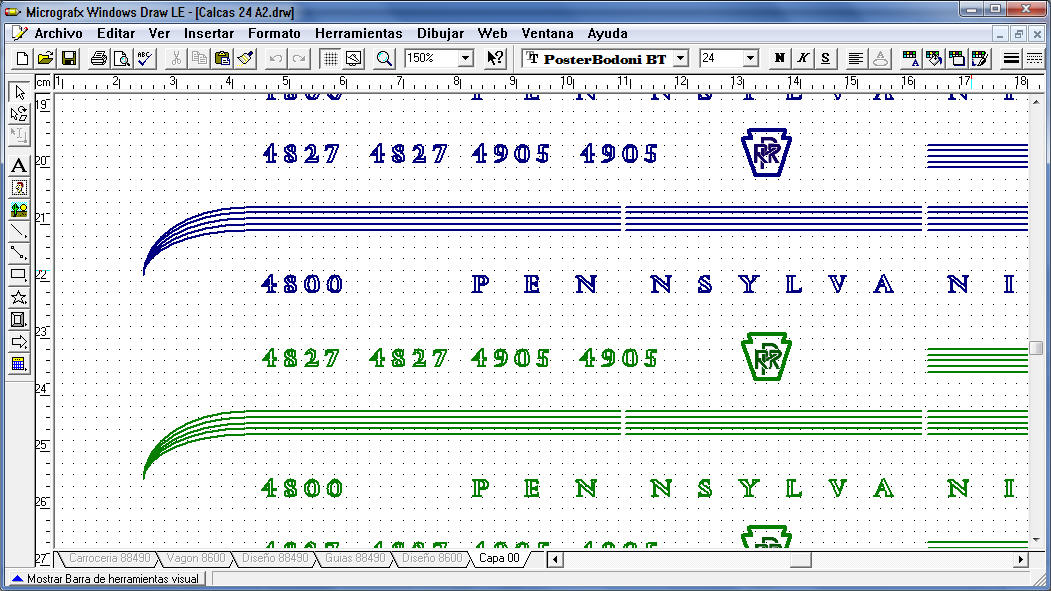This screenshot has width=1051, height=591.
Task: Open print preview
Action: (121, 58)
